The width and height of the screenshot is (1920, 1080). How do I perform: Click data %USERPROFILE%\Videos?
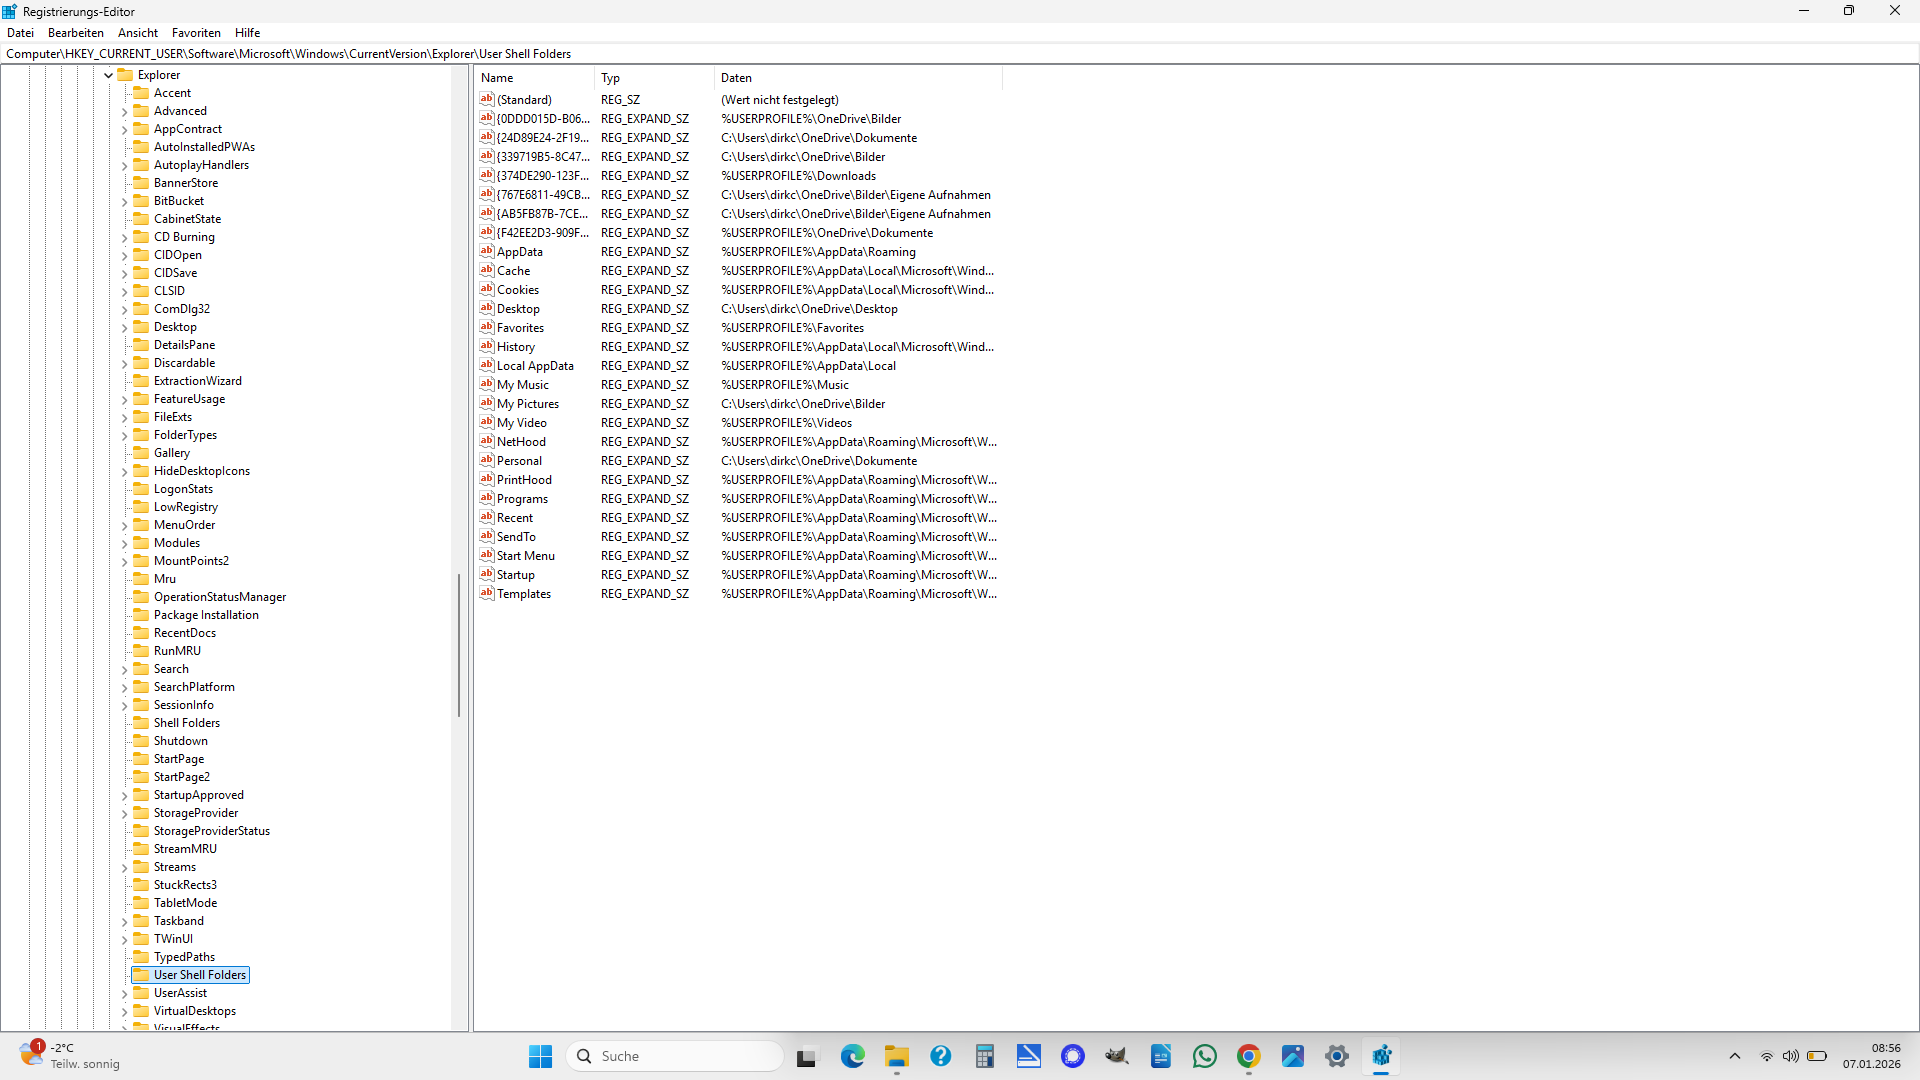click(x=787, y=423)
